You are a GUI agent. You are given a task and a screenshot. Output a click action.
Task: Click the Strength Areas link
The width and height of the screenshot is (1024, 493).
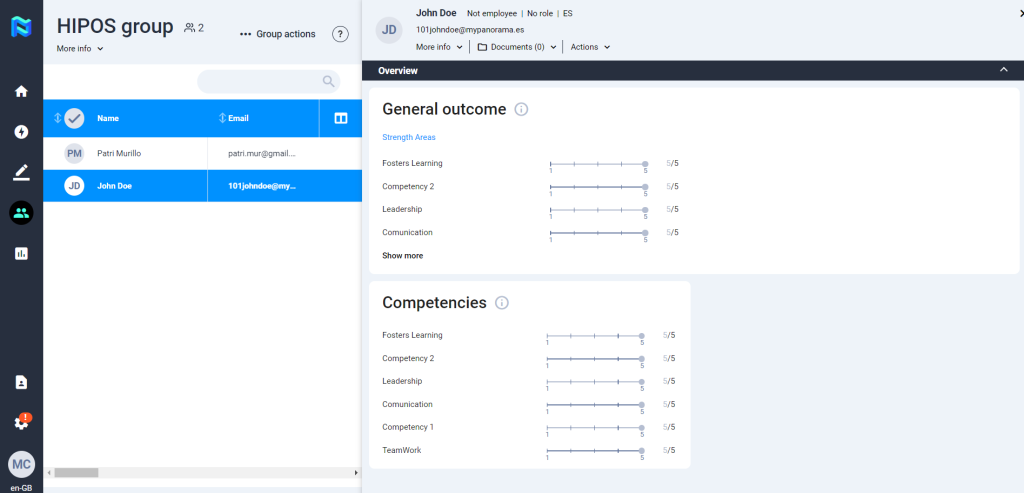pos(409,137)
